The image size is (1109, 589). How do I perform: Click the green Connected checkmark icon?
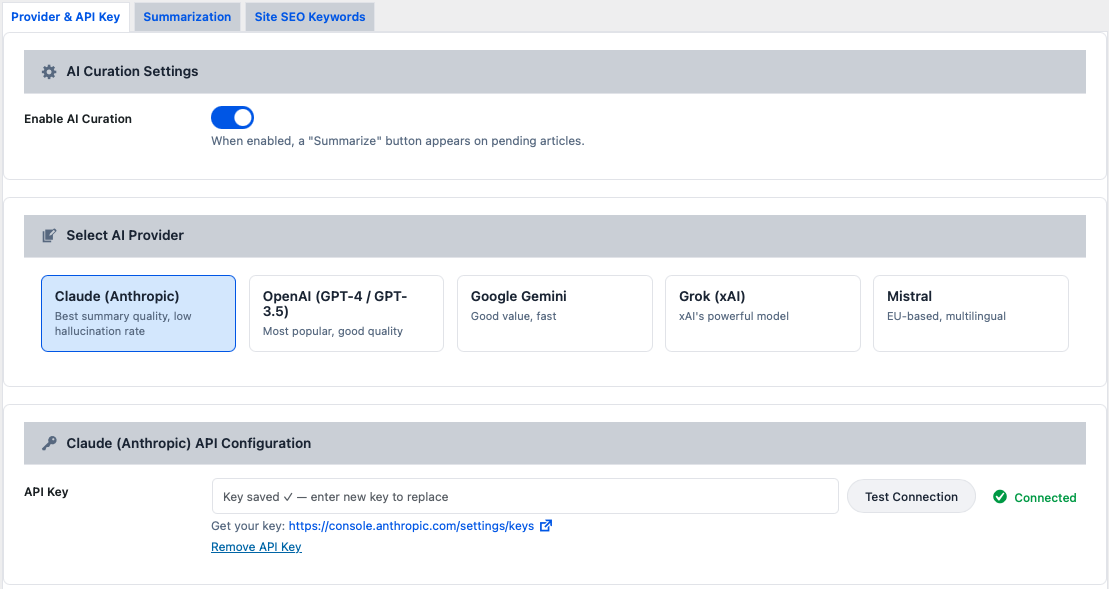(x=1000, y=497)
